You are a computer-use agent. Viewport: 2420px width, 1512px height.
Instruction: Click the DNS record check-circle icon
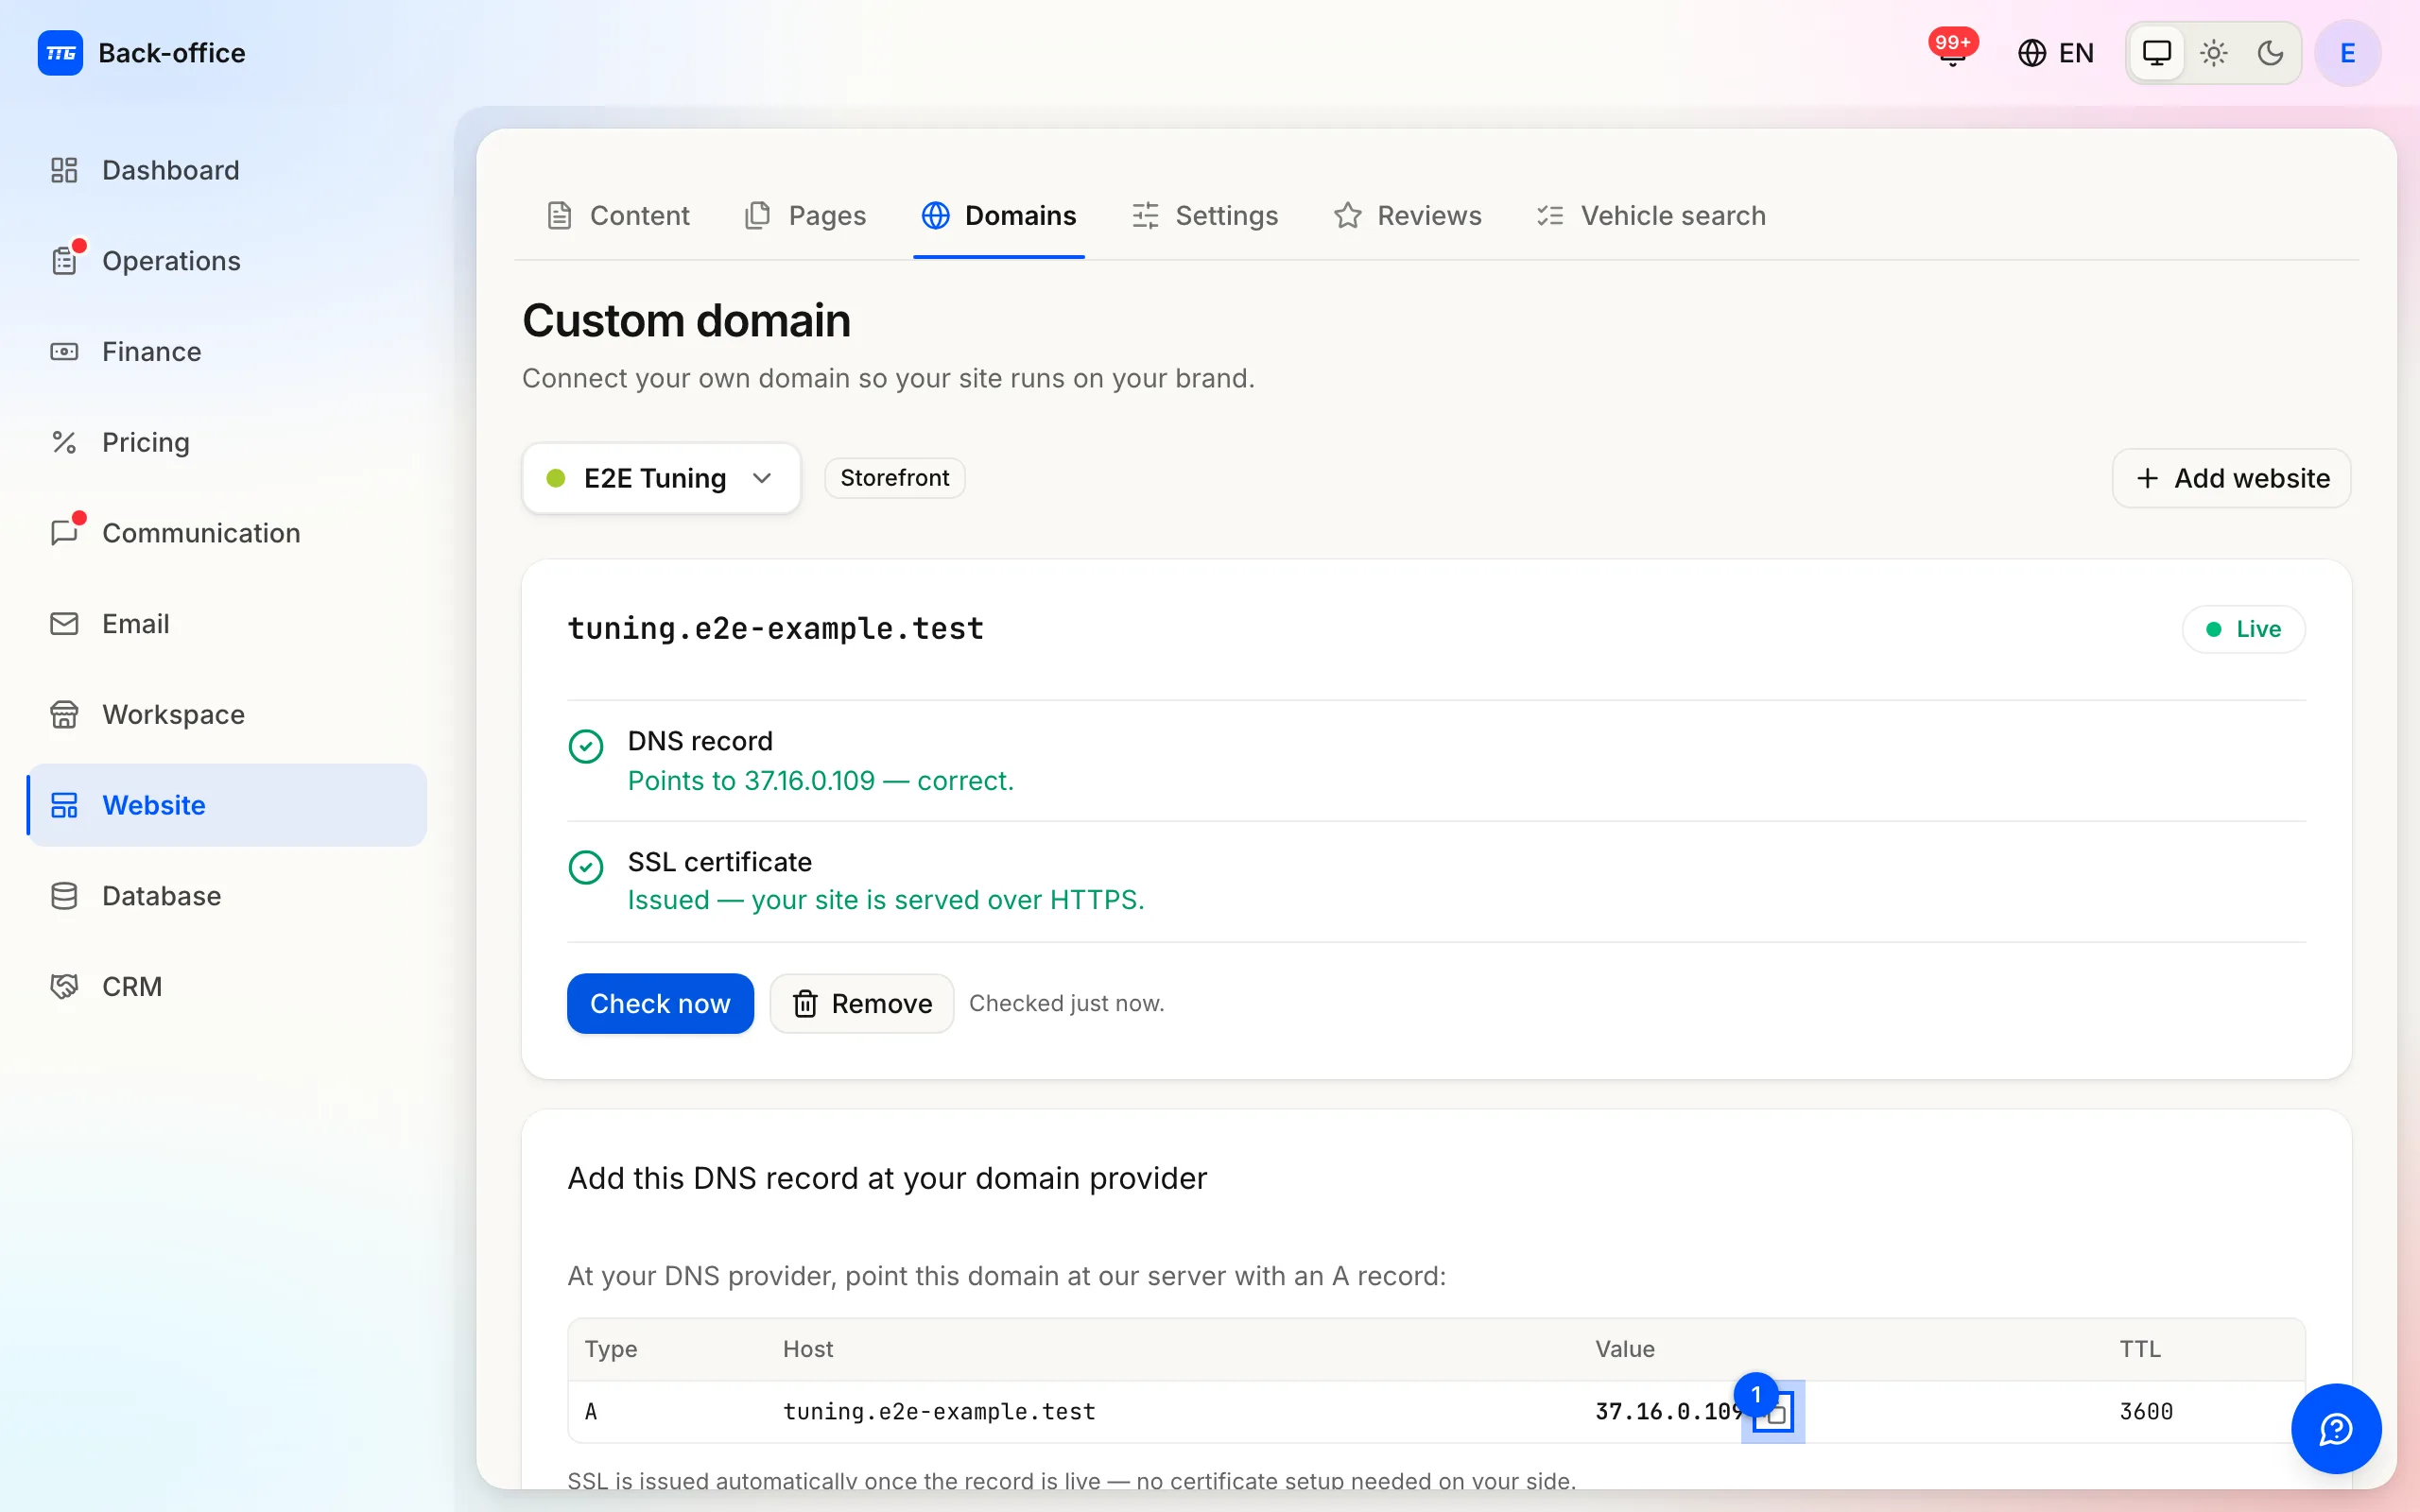coord(585,746)
